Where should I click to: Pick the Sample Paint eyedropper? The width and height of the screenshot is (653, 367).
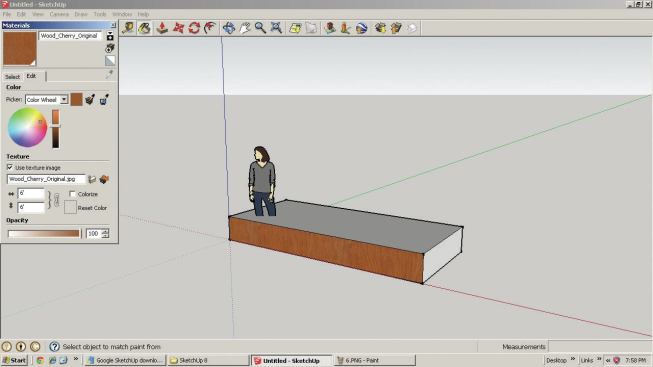coord(109,75)
